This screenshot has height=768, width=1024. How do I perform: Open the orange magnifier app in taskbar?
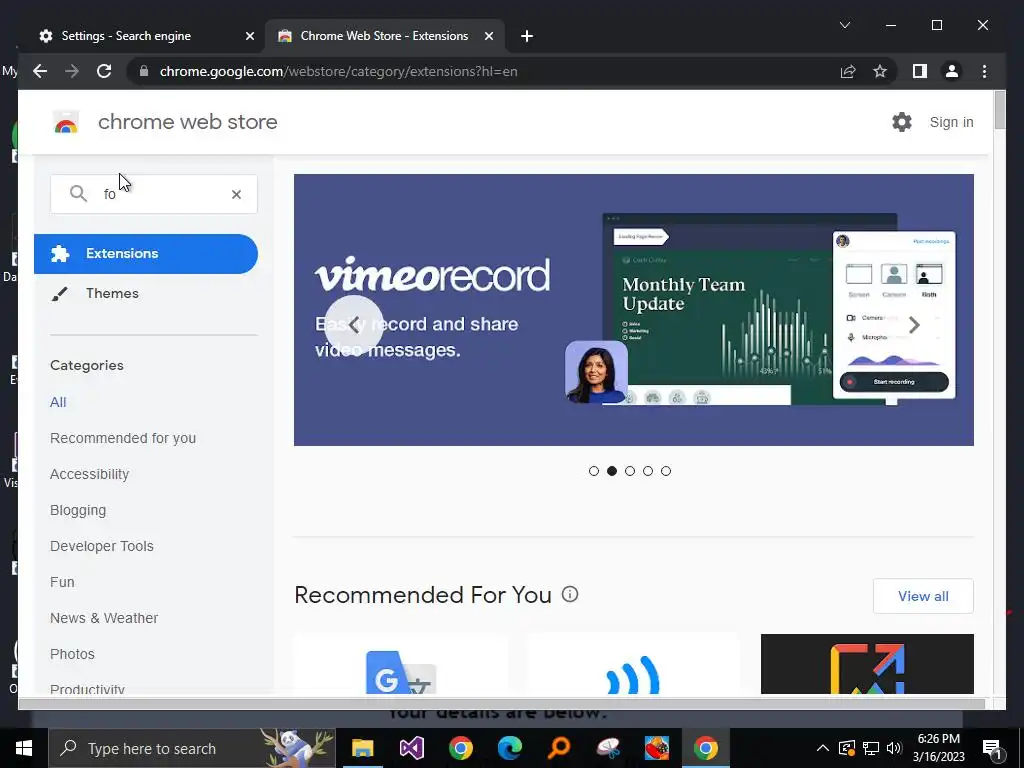[559, 748]
